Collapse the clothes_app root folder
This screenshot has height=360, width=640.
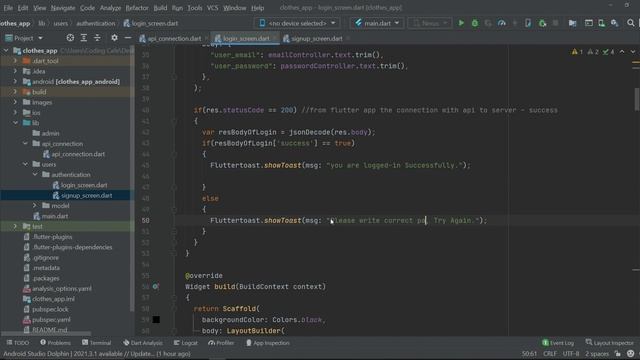click(x=6, y=51)
